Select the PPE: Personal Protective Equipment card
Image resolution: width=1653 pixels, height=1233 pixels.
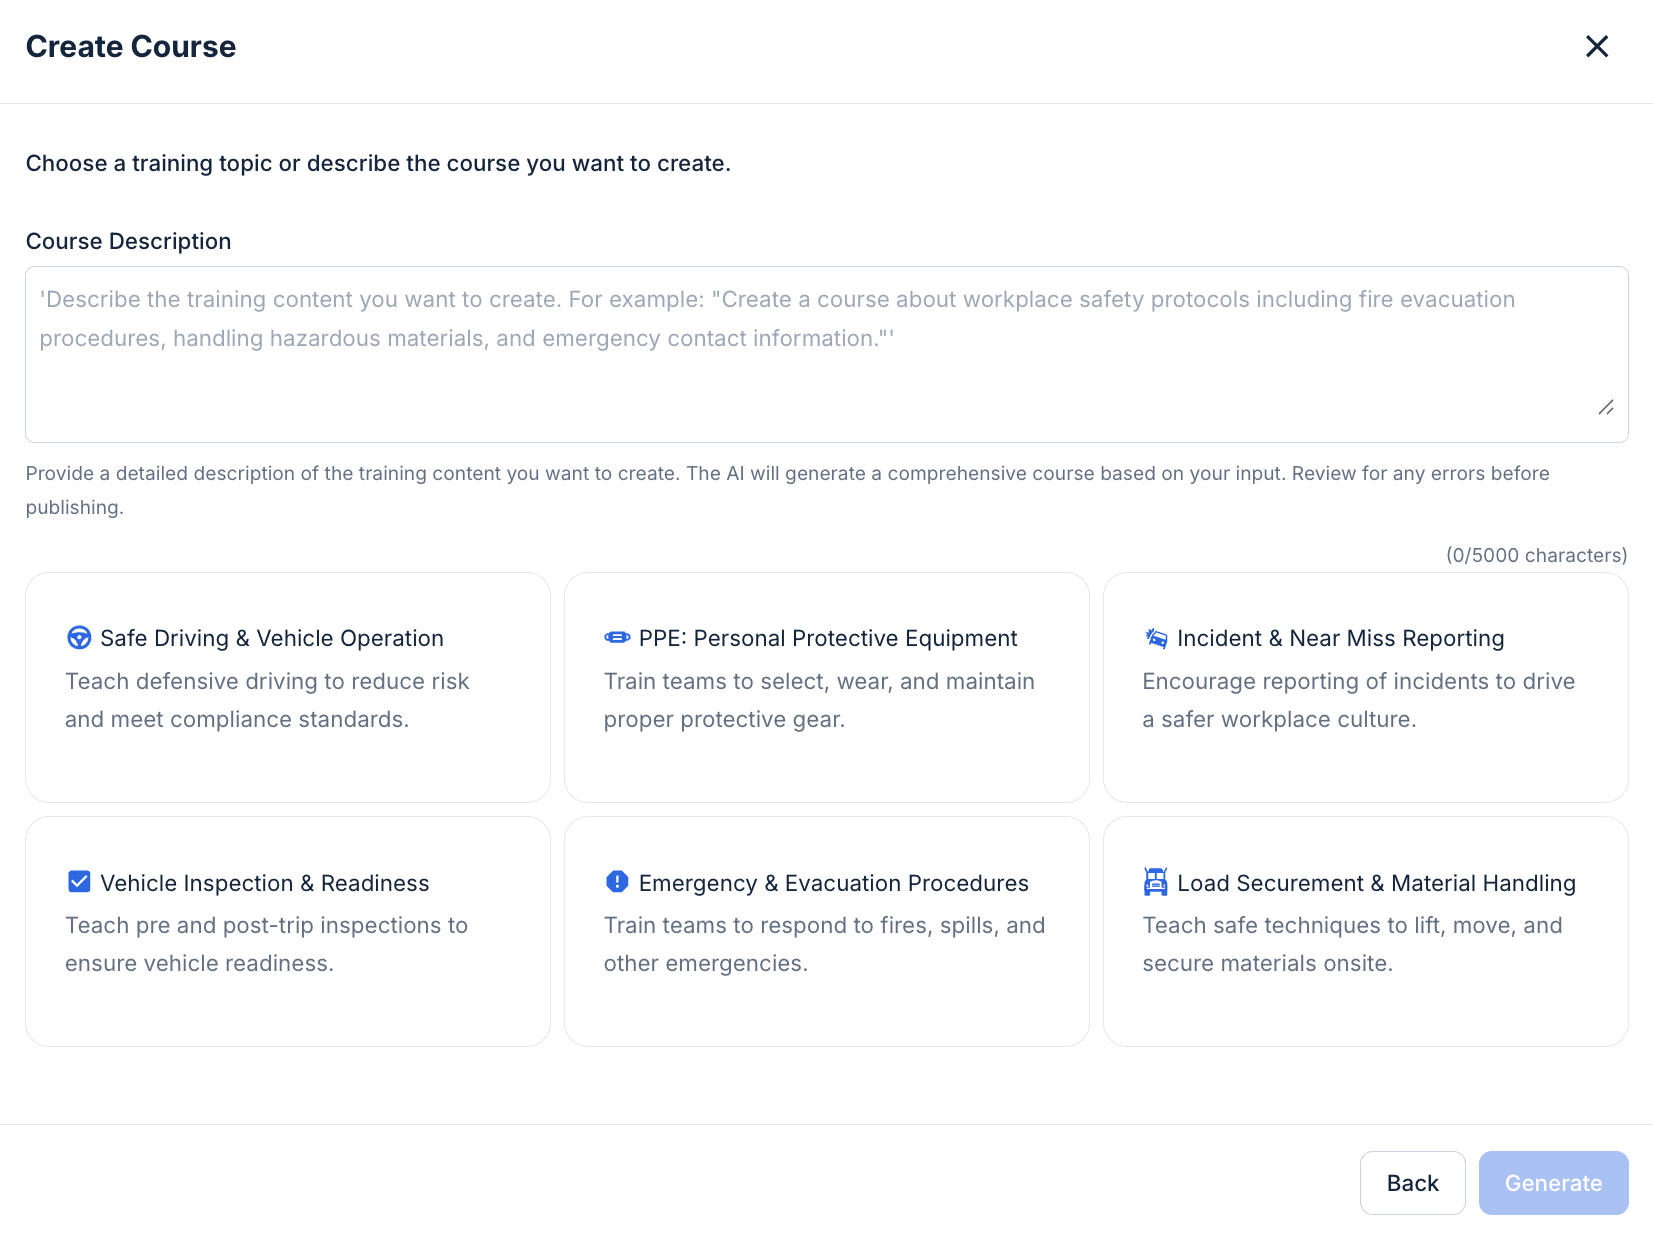pos(826,687)
